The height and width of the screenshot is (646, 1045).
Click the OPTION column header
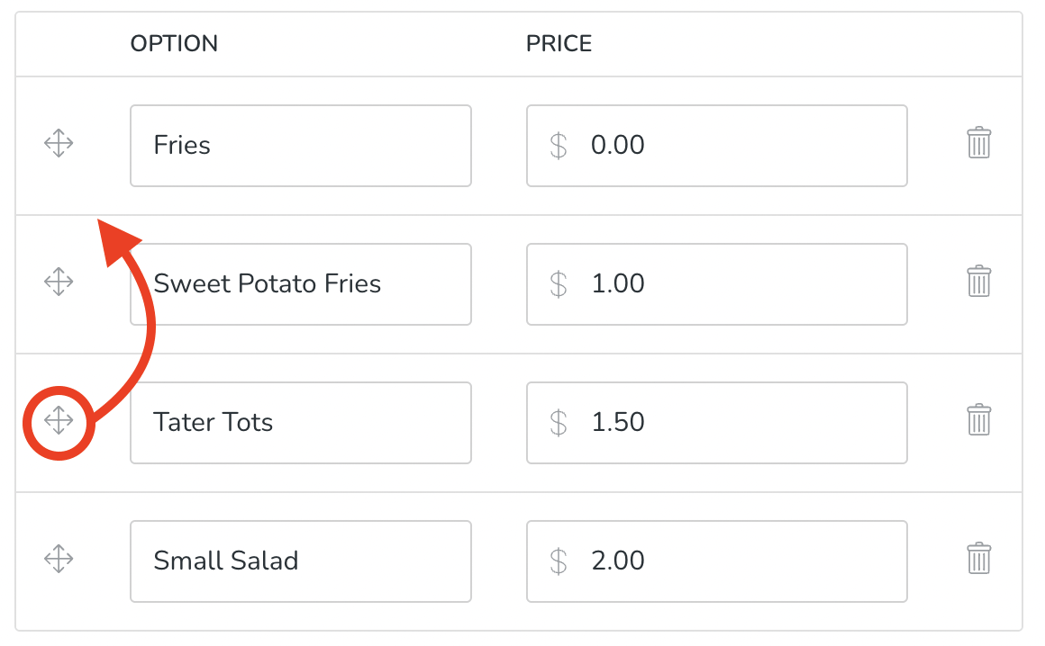[174, 43]
